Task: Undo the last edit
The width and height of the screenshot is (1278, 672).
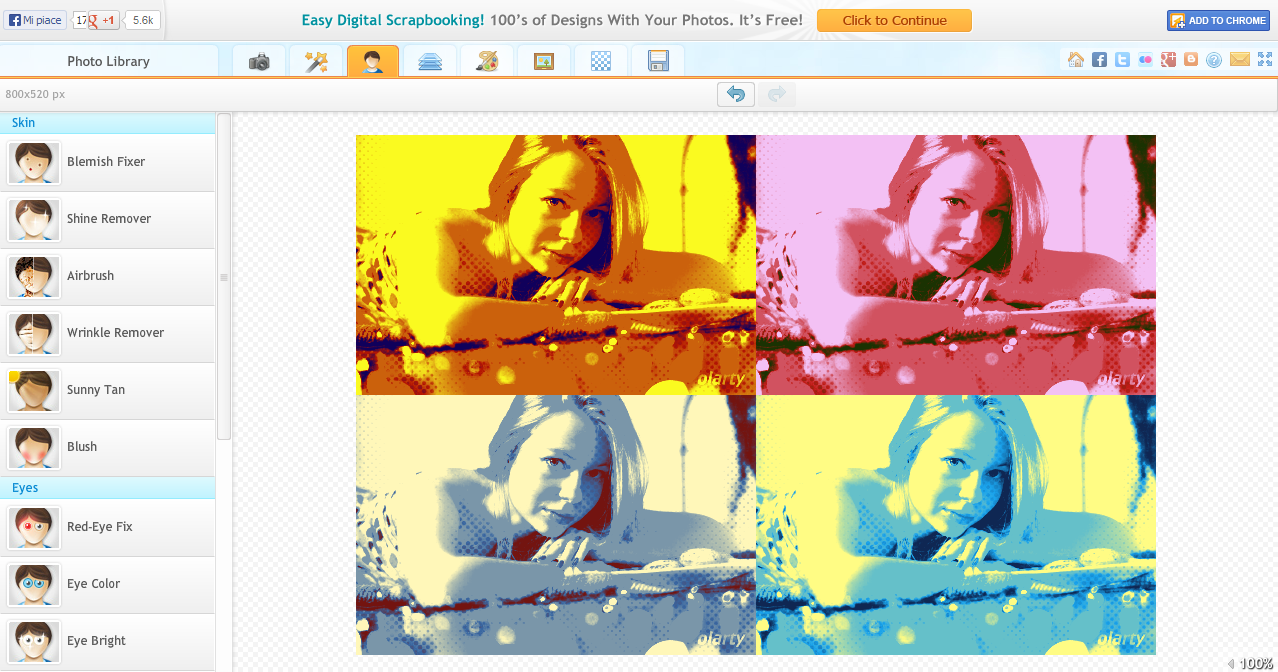Action: [735, 93]
